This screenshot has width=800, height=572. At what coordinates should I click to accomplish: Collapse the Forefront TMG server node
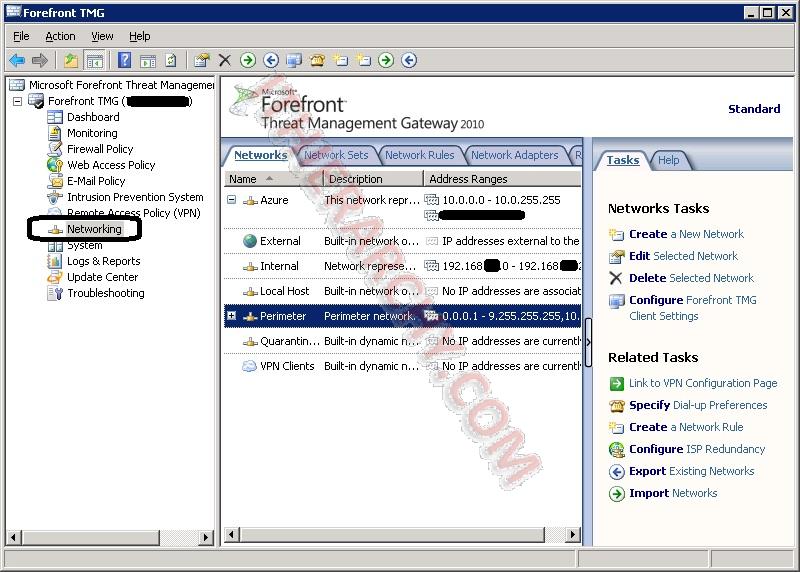click(x=17, y=101)
